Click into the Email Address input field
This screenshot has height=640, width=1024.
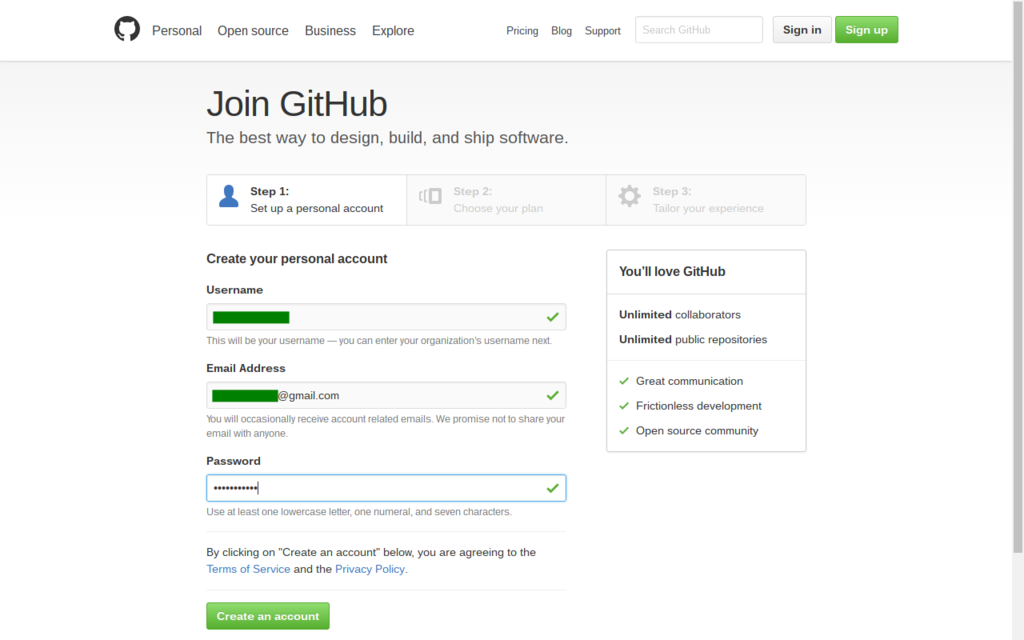pyautogui.click(x=386, y=395)
